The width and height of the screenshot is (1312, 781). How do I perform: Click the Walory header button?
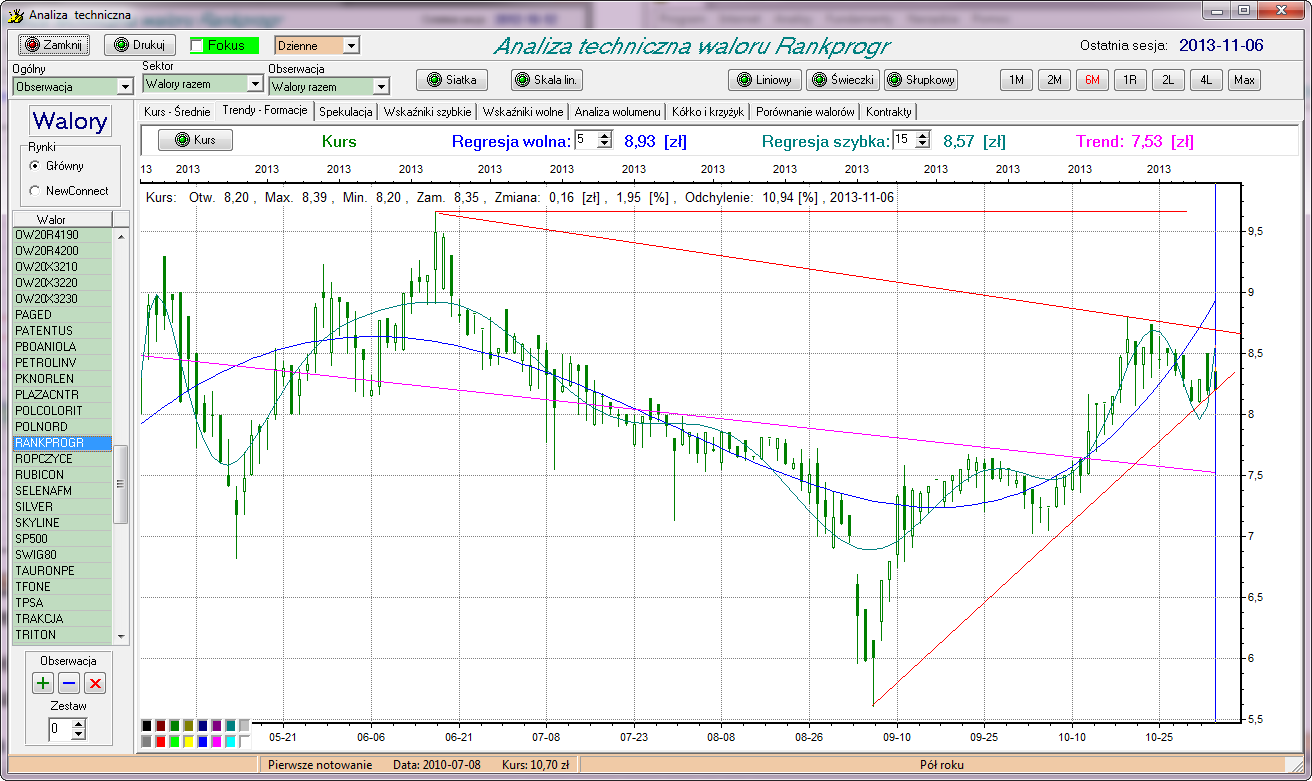tap(70, 121)
